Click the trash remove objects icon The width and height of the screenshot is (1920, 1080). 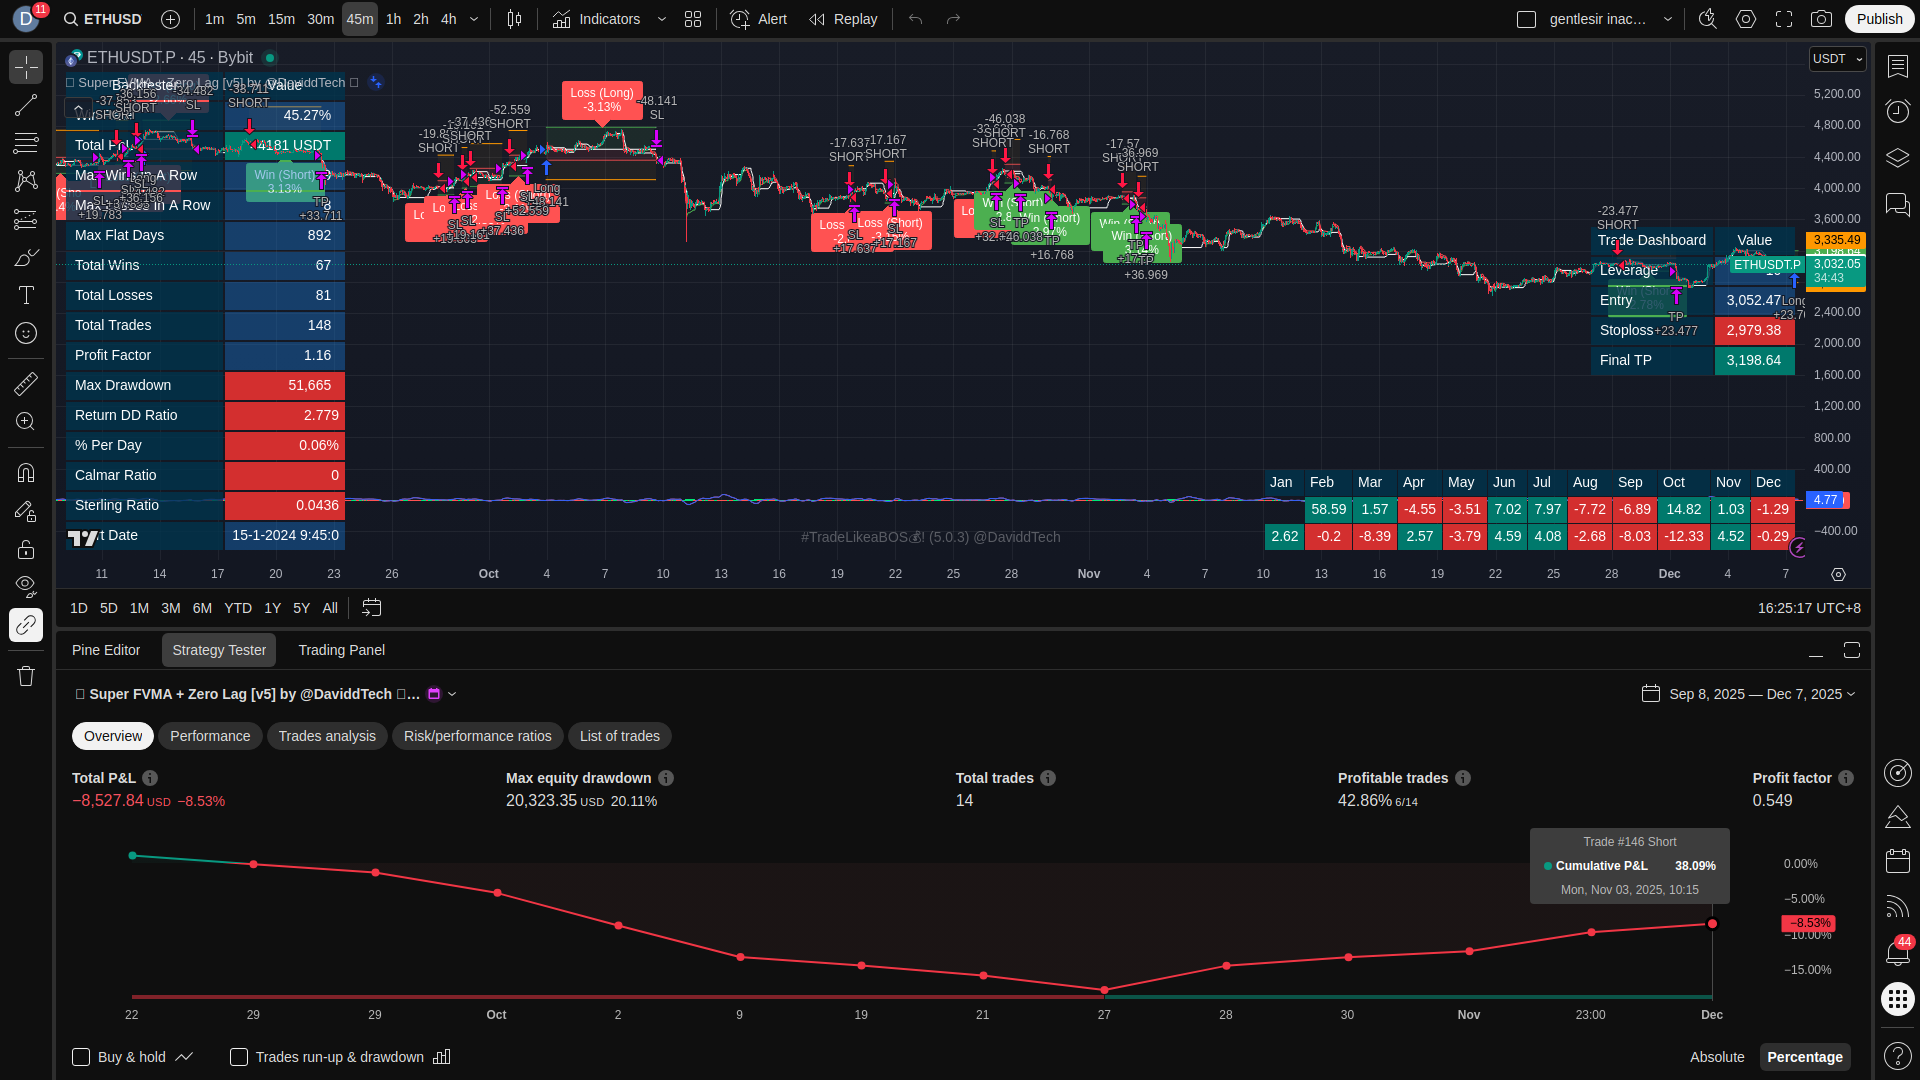(26, 676)
